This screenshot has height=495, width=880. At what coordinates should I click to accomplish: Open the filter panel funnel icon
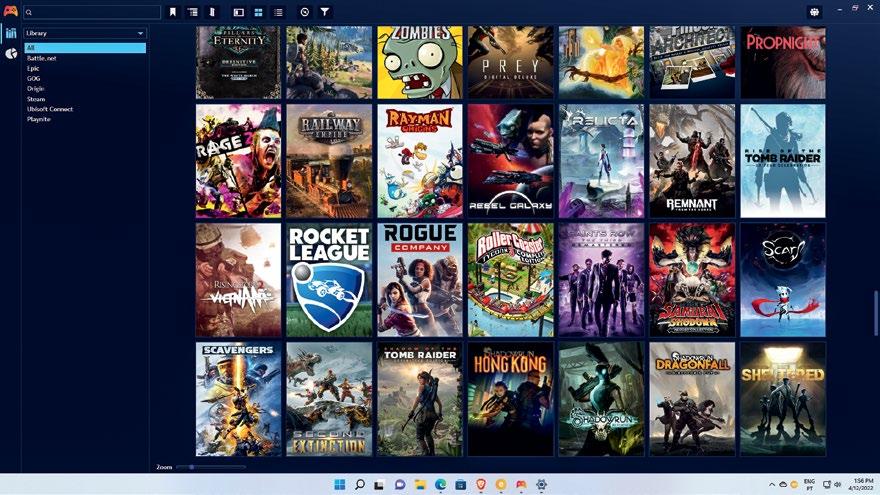(x=324, y=12)
